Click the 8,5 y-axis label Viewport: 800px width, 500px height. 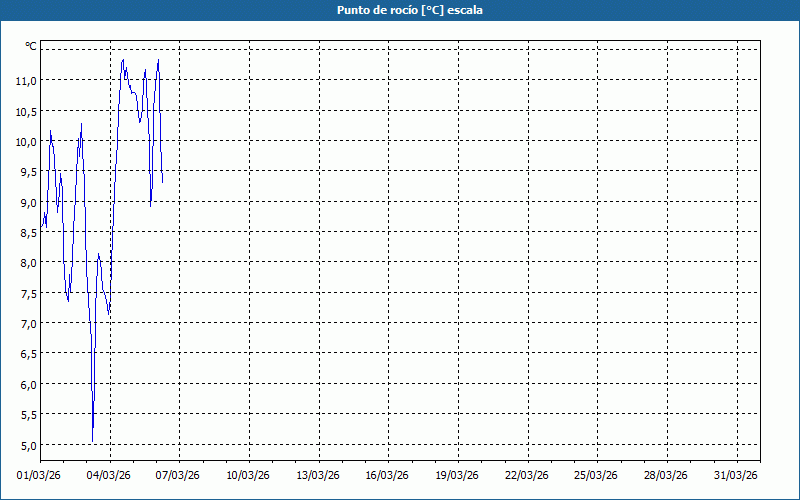tap(29, 233)
